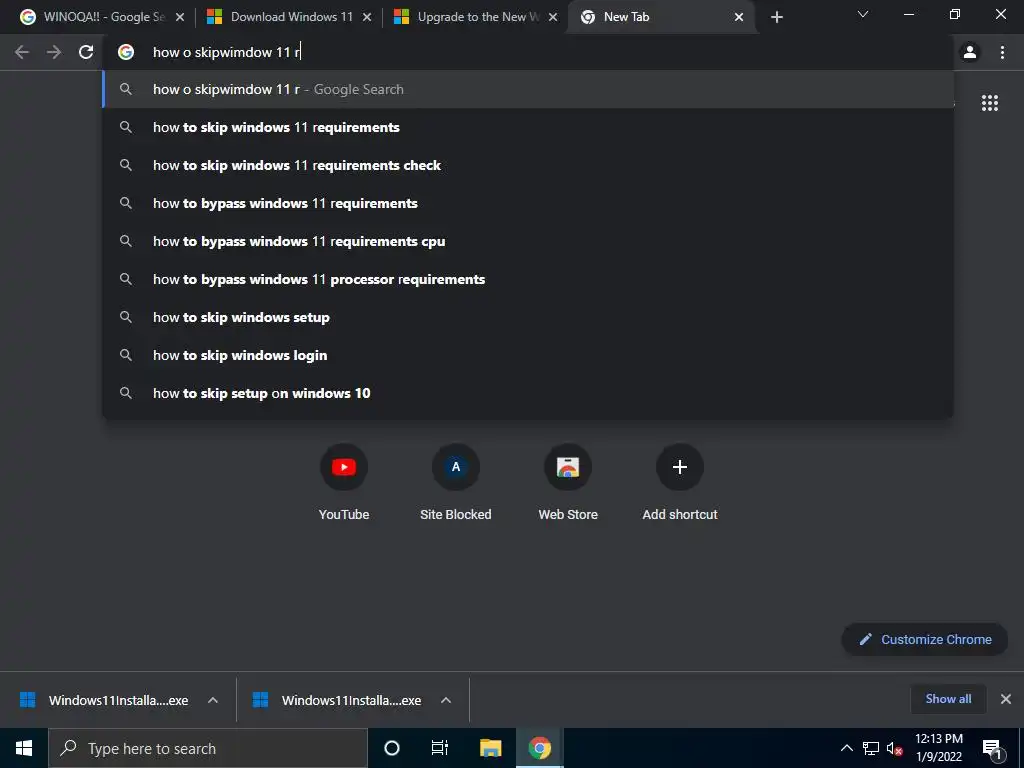Open the YouTube shortcut icon

(x=344, y=467)
